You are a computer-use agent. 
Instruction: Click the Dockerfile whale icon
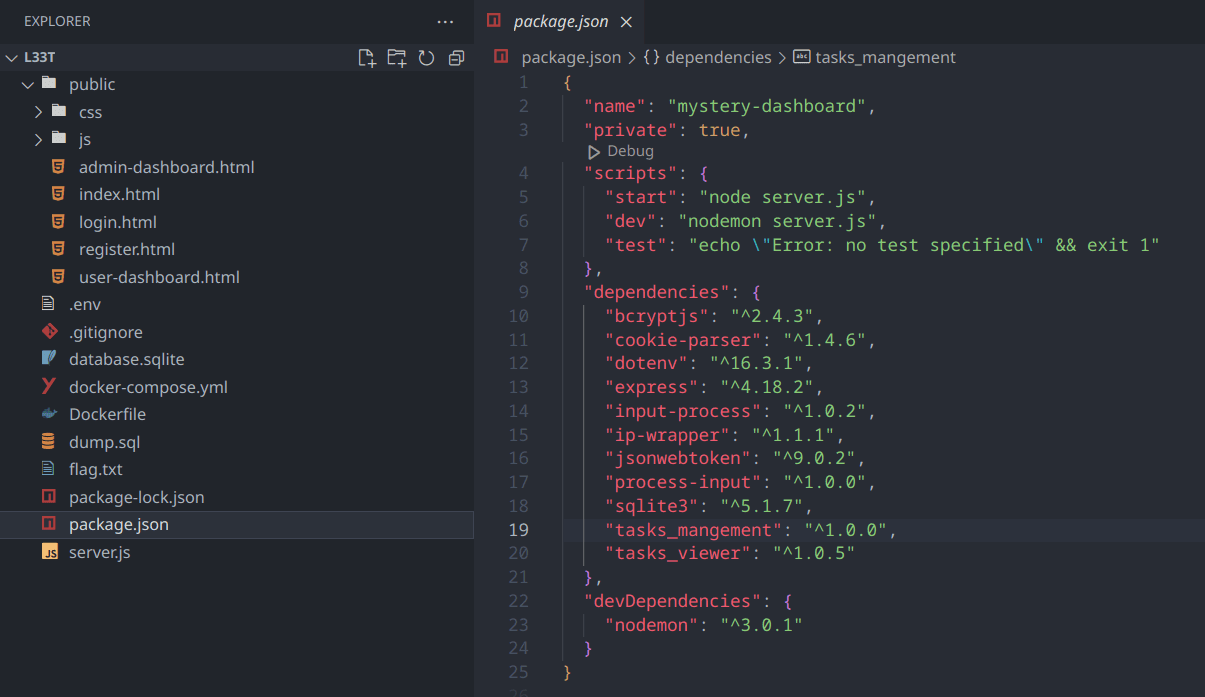click(48, 414)
